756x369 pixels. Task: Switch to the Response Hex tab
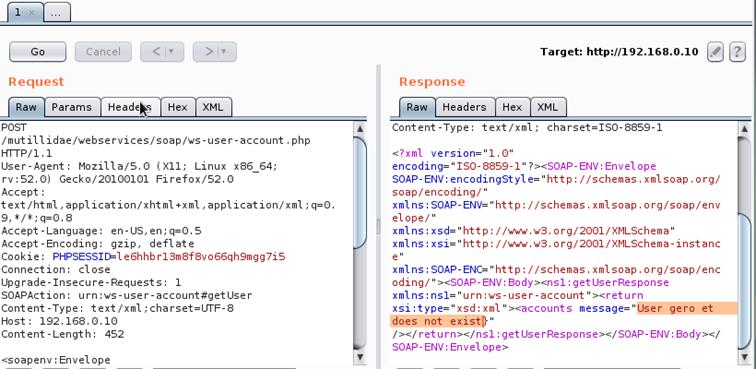pos(512,107)
